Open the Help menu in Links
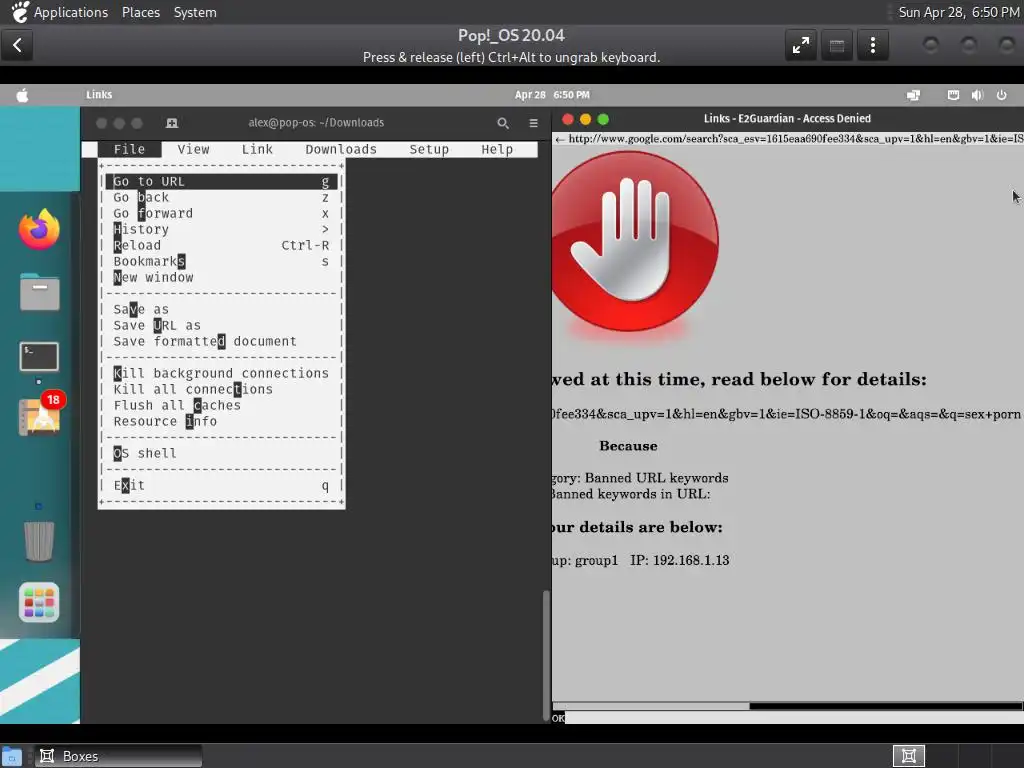Image resolution: width=1024 pixels, height=768 pixels. [497, 150]
